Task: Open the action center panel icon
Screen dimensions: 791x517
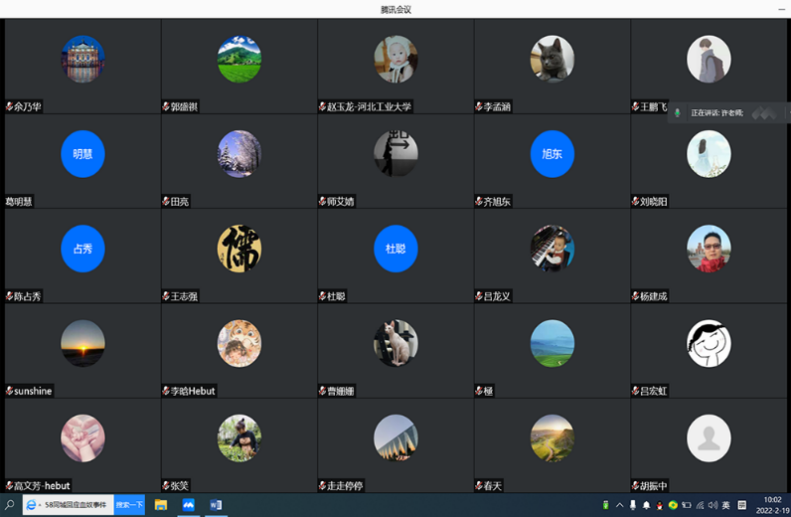Action: pyautogui.click(x=740, y=506)
